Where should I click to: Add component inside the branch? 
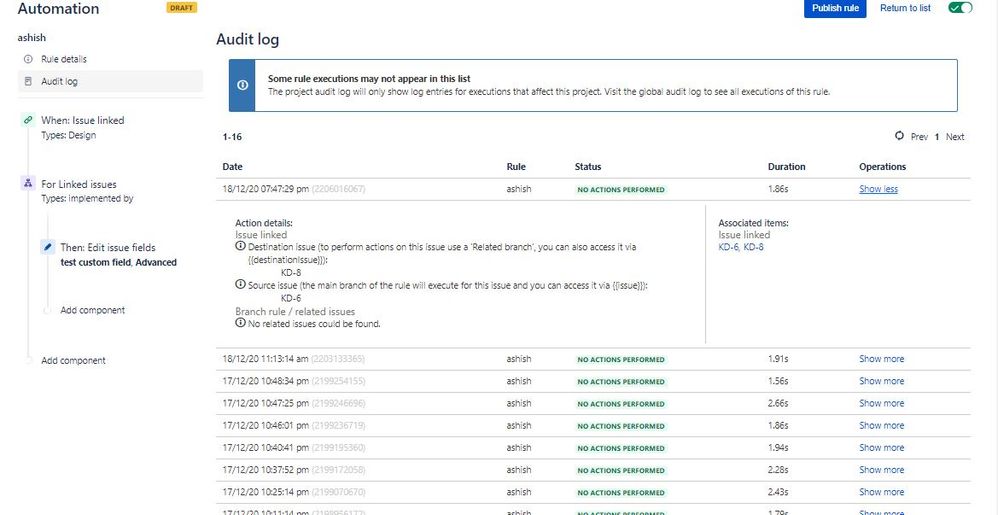(92, 311)
